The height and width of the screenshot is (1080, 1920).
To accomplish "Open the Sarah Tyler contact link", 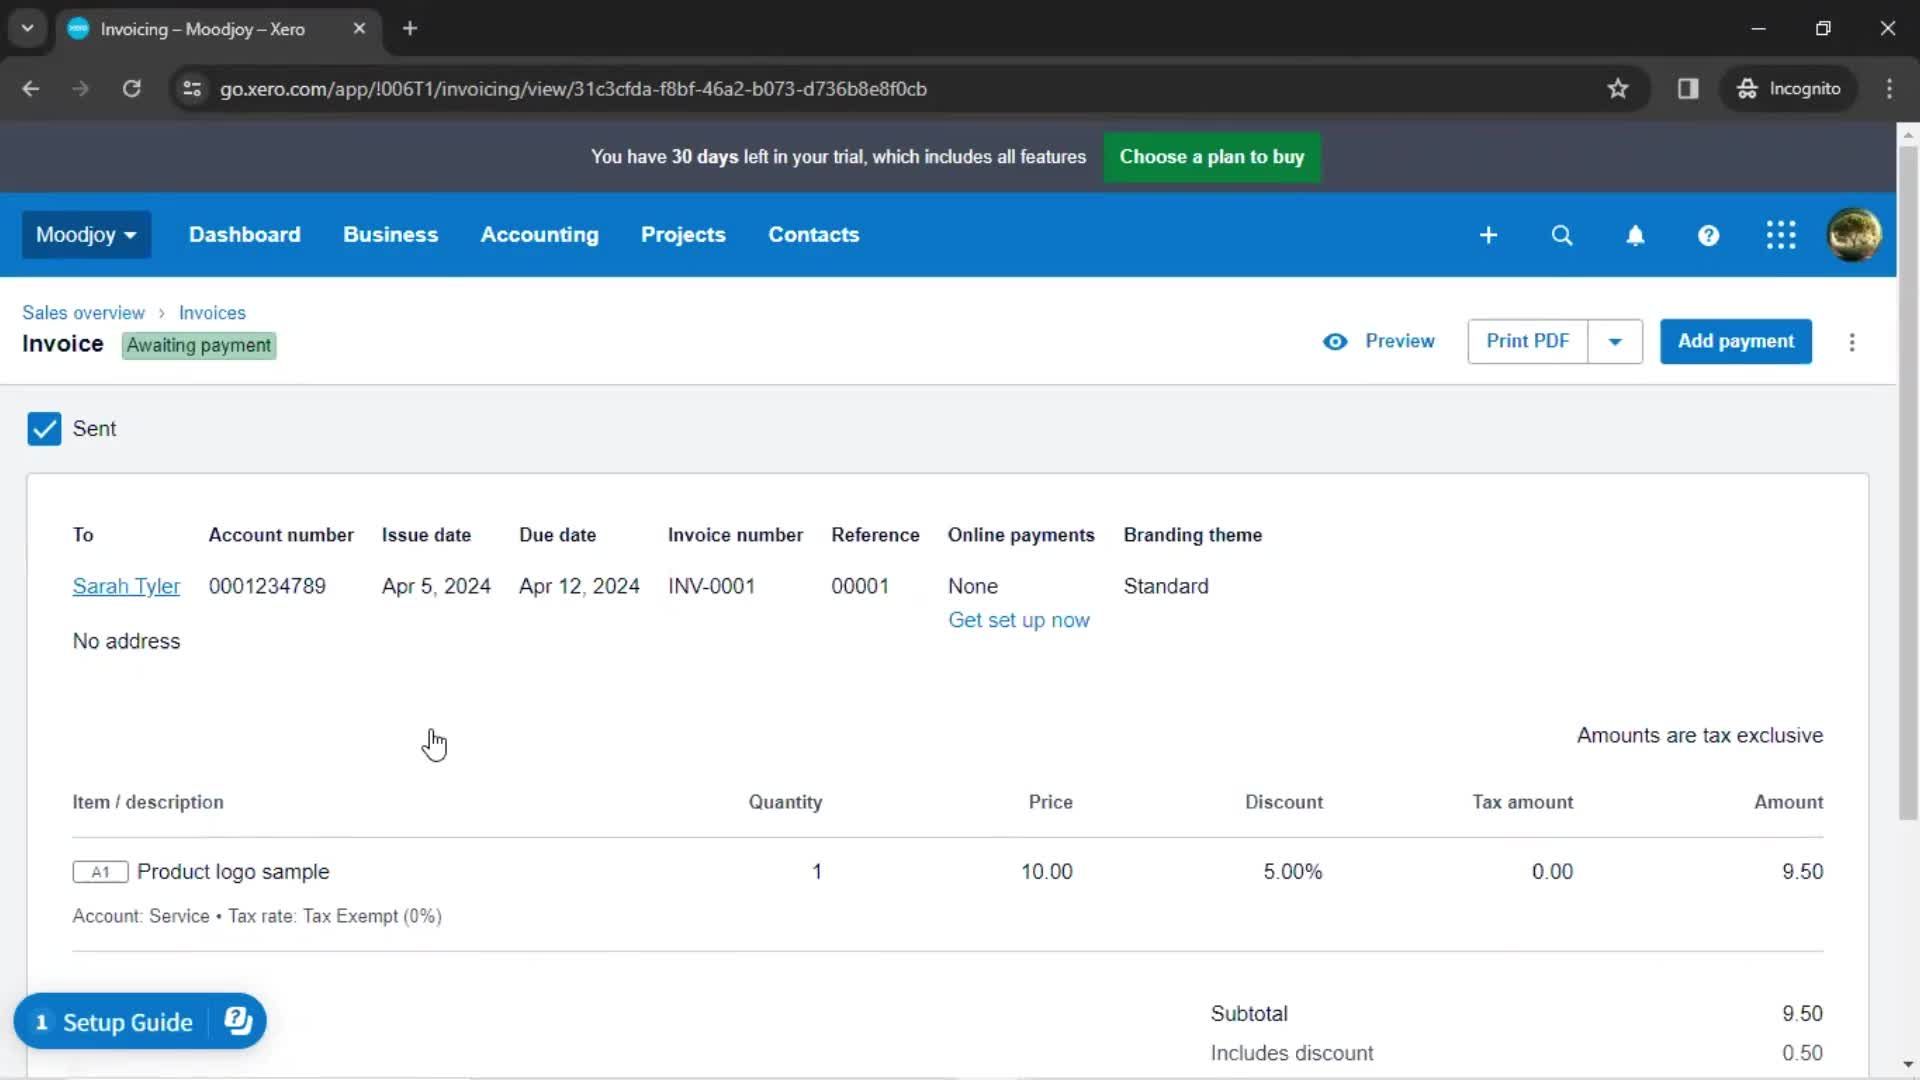I will coord(126,587).
